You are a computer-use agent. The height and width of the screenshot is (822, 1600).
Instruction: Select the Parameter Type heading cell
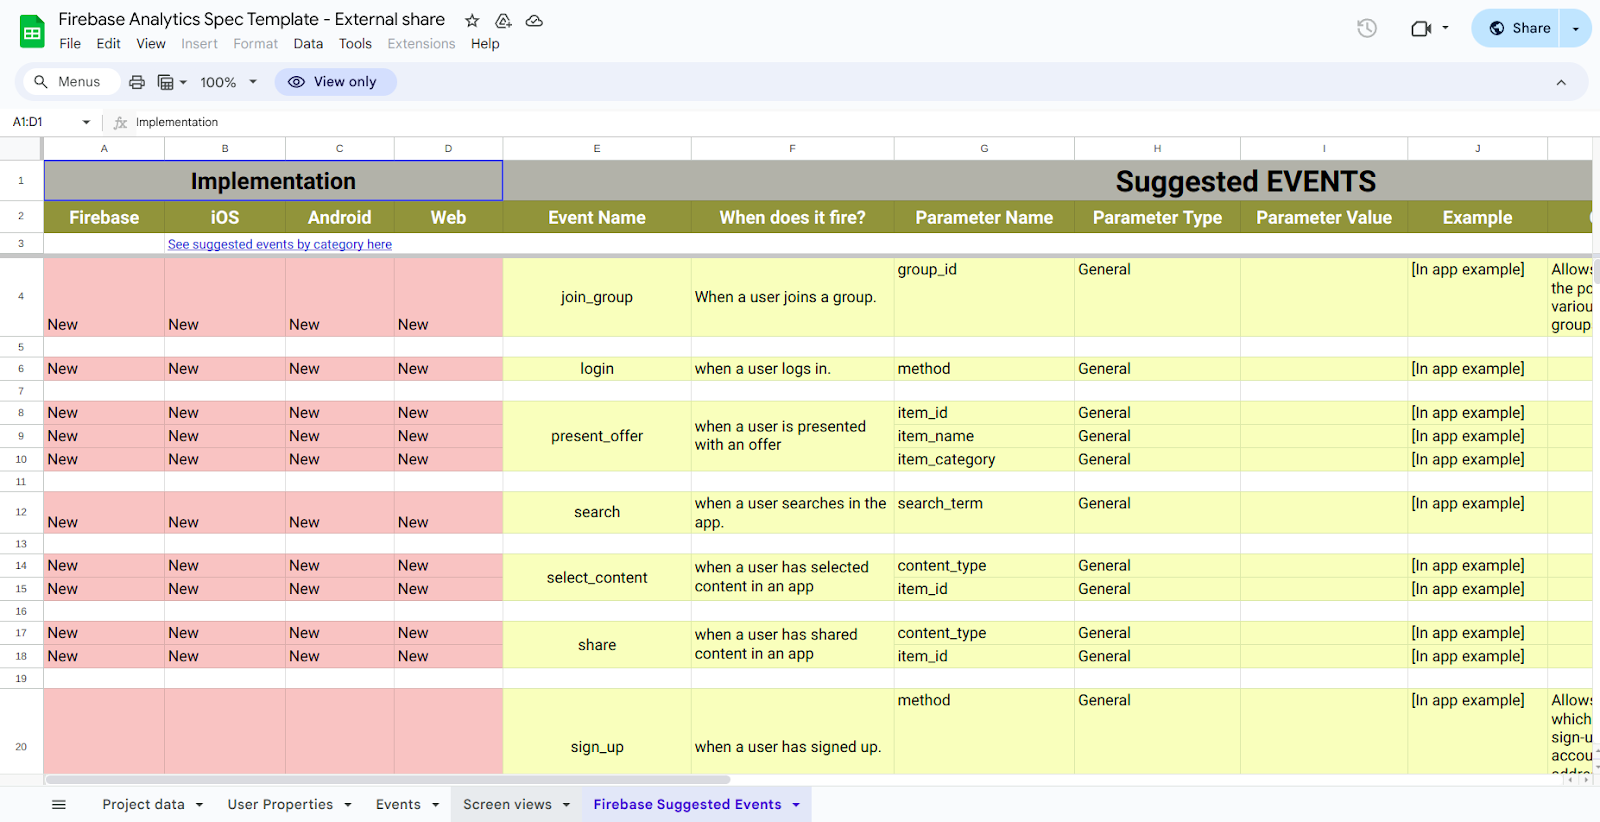coord(1157,217)
